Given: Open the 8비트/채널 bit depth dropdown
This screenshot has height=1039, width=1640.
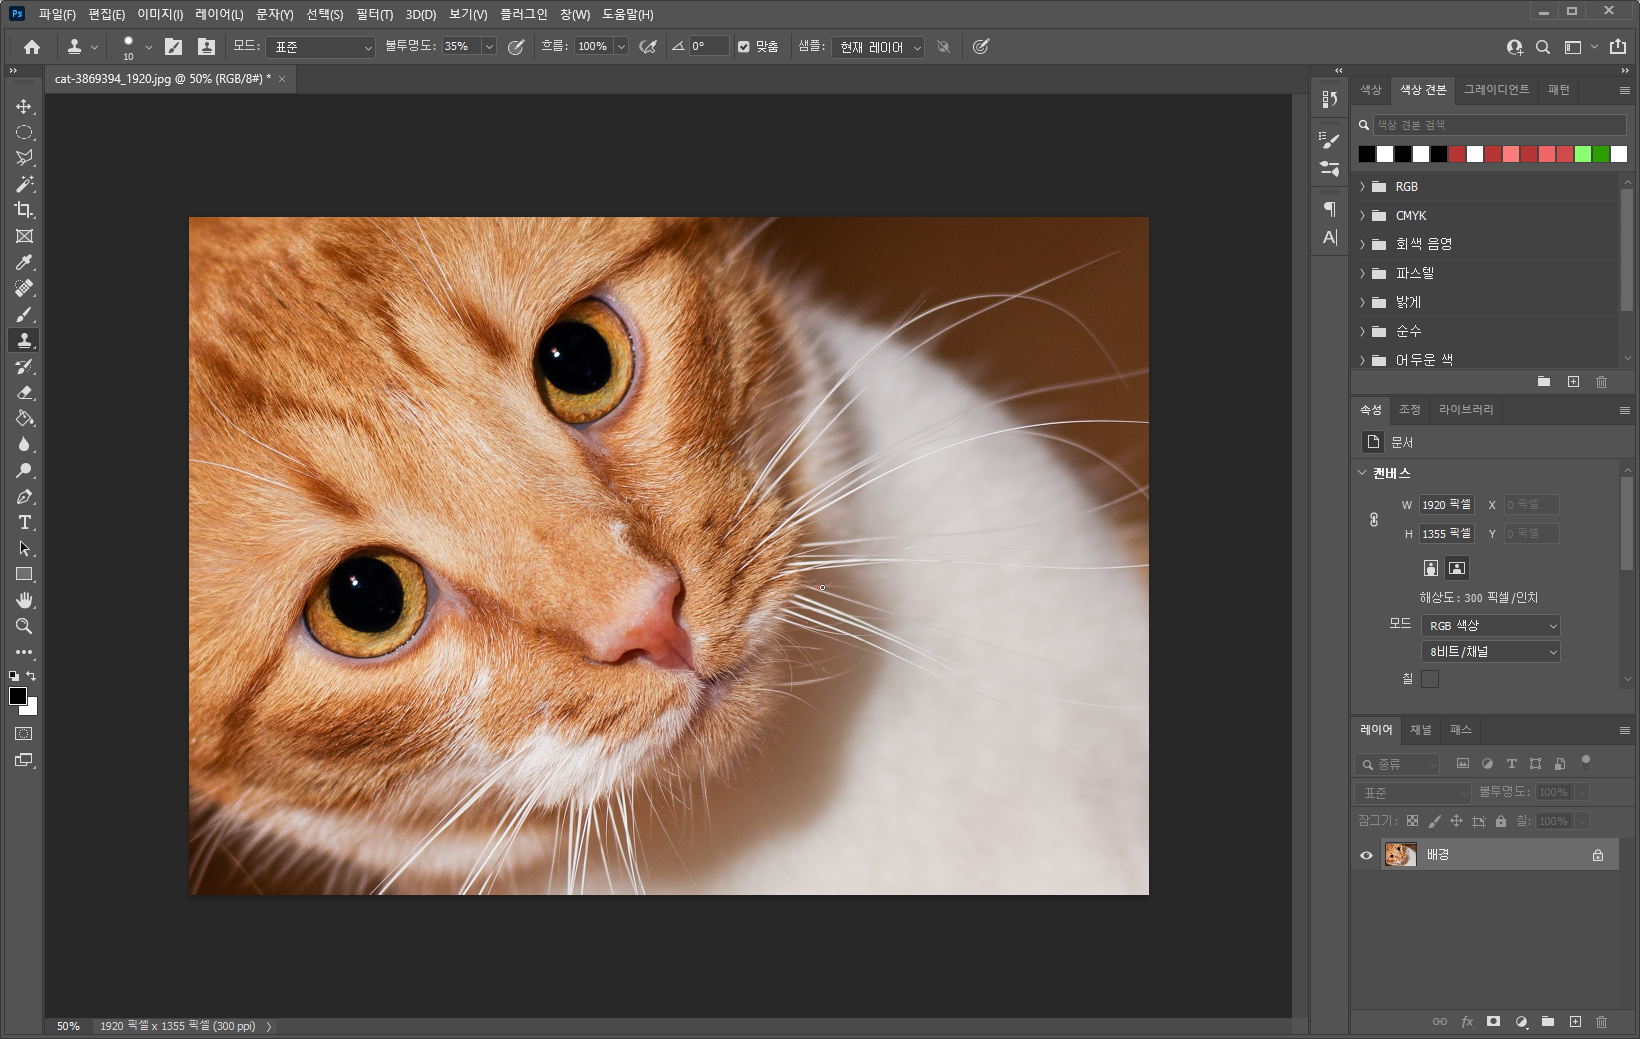Looking at the screenshot, I should (1490, 652).
